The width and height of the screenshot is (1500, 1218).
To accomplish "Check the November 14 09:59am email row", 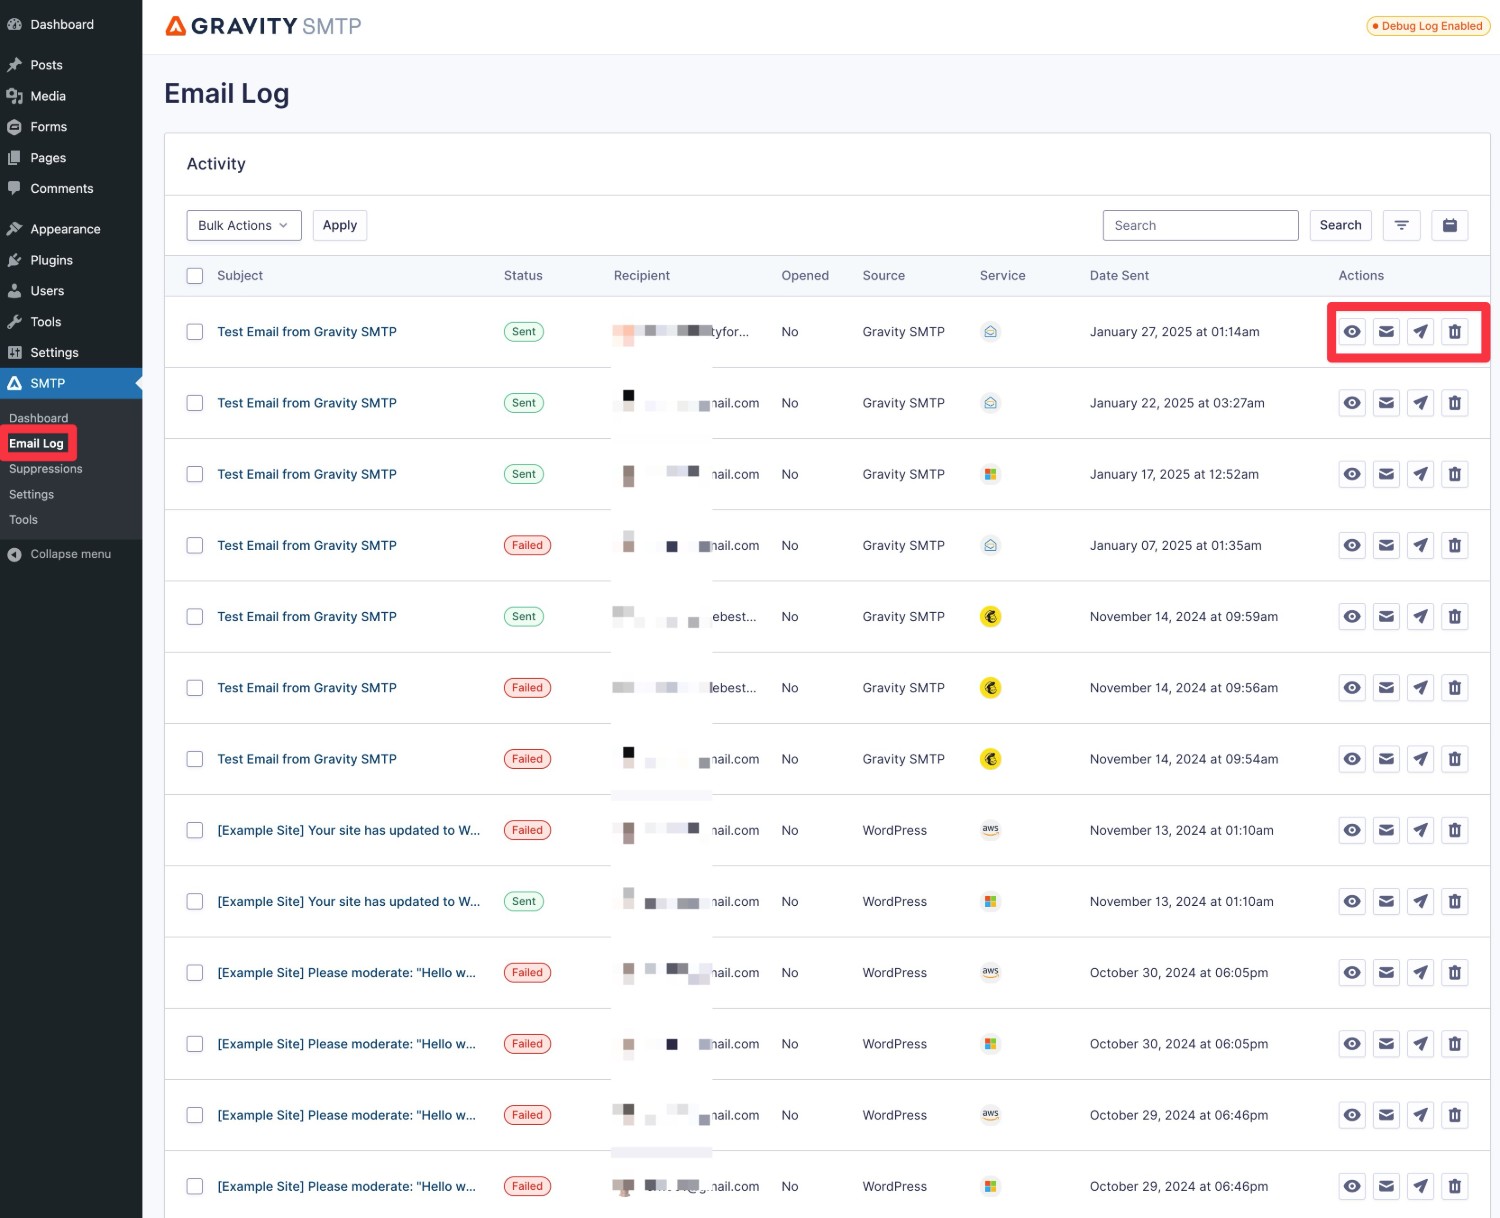I will point(195,617).
